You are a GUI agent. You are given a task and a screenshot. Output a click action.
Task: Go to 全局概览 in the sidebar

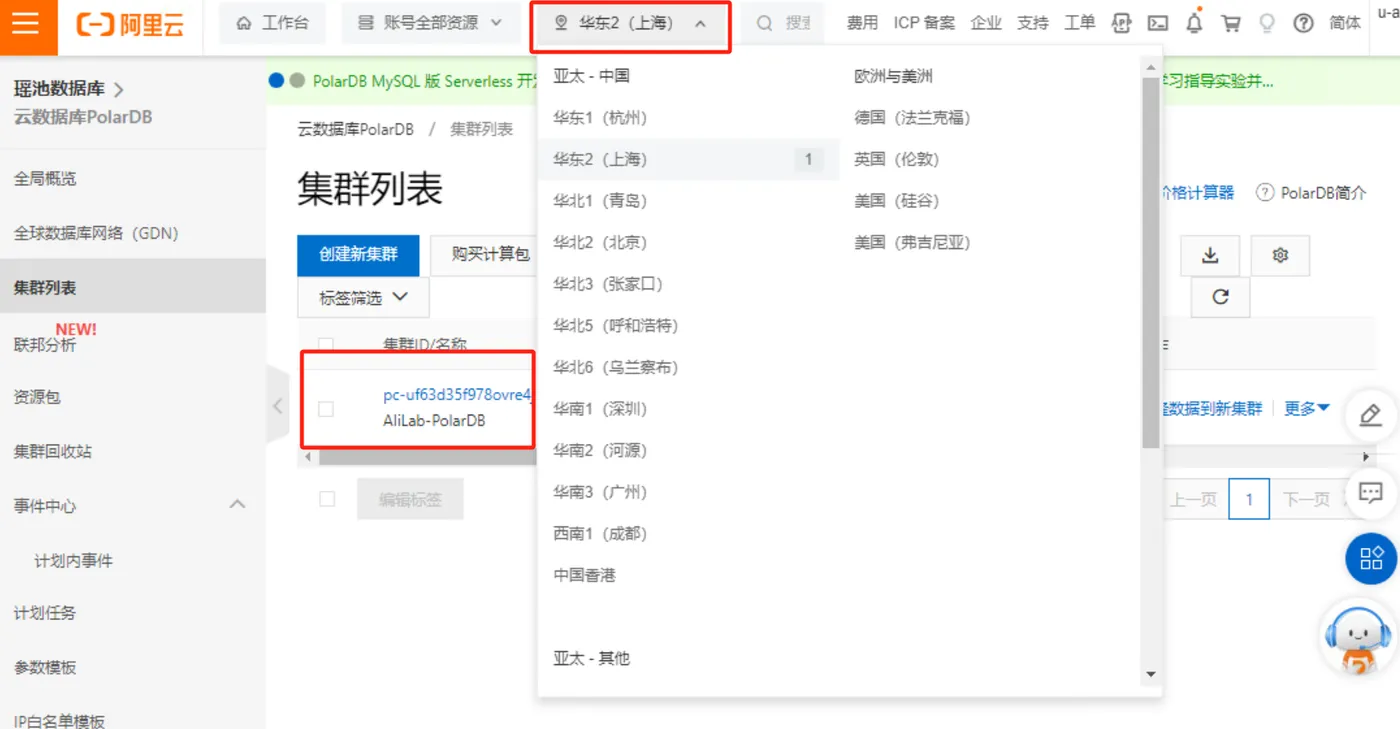click(x=45, y=179)
